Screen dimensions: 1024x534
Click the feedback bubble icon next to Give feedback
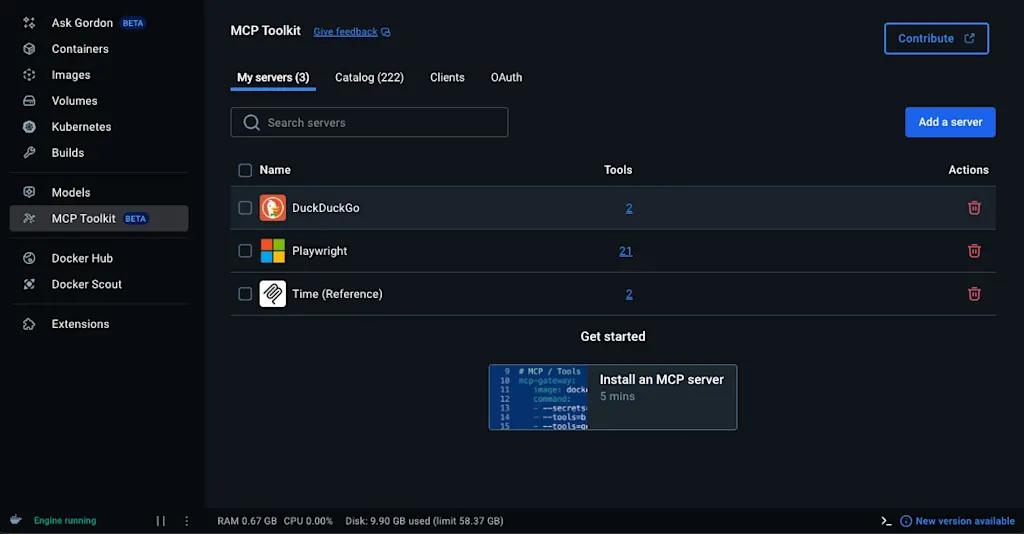tap(386, 32)
